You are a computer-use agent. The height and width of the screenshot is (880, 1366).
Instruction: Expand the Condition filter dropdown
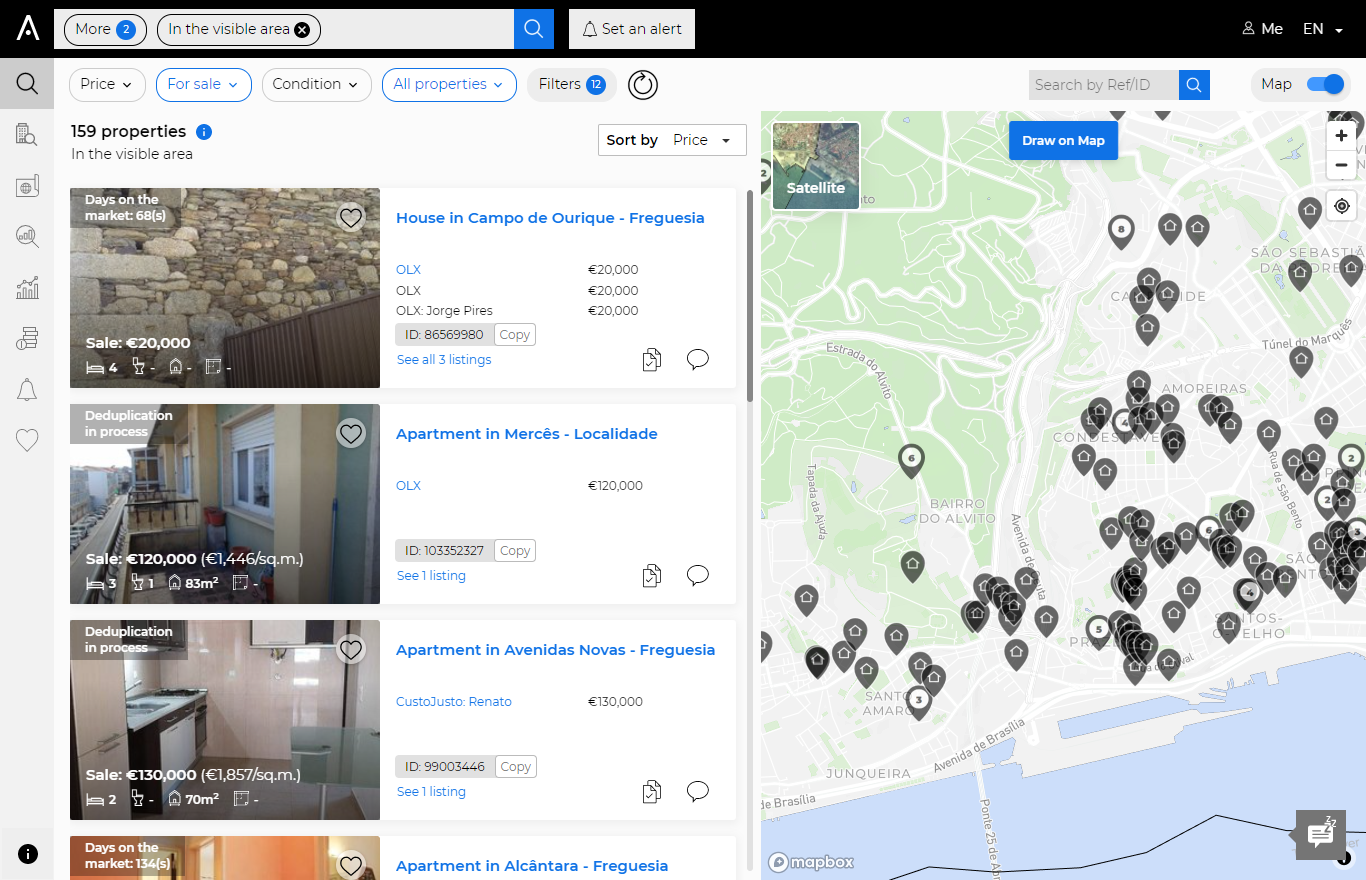[316, 85]
